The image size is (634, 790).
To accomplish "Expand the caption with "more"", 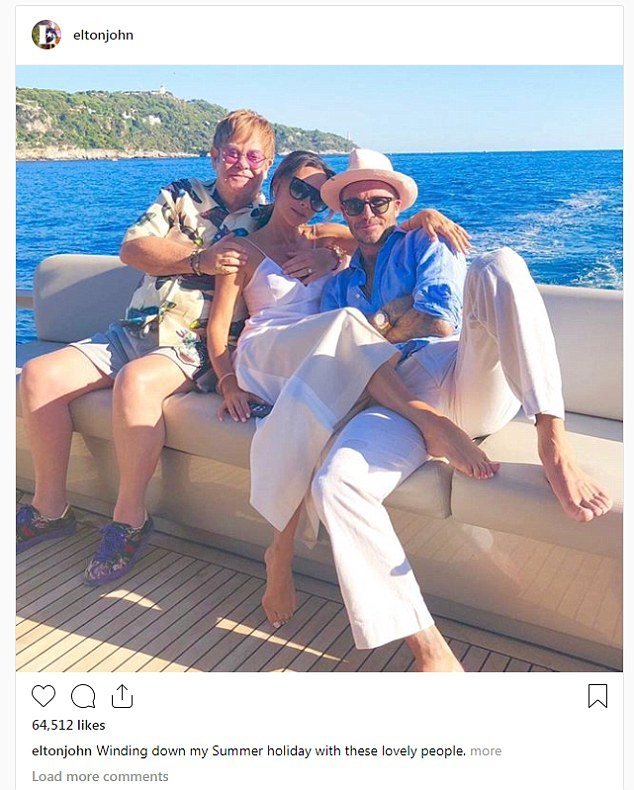I will pyautogui.click(x=486, y=751).
